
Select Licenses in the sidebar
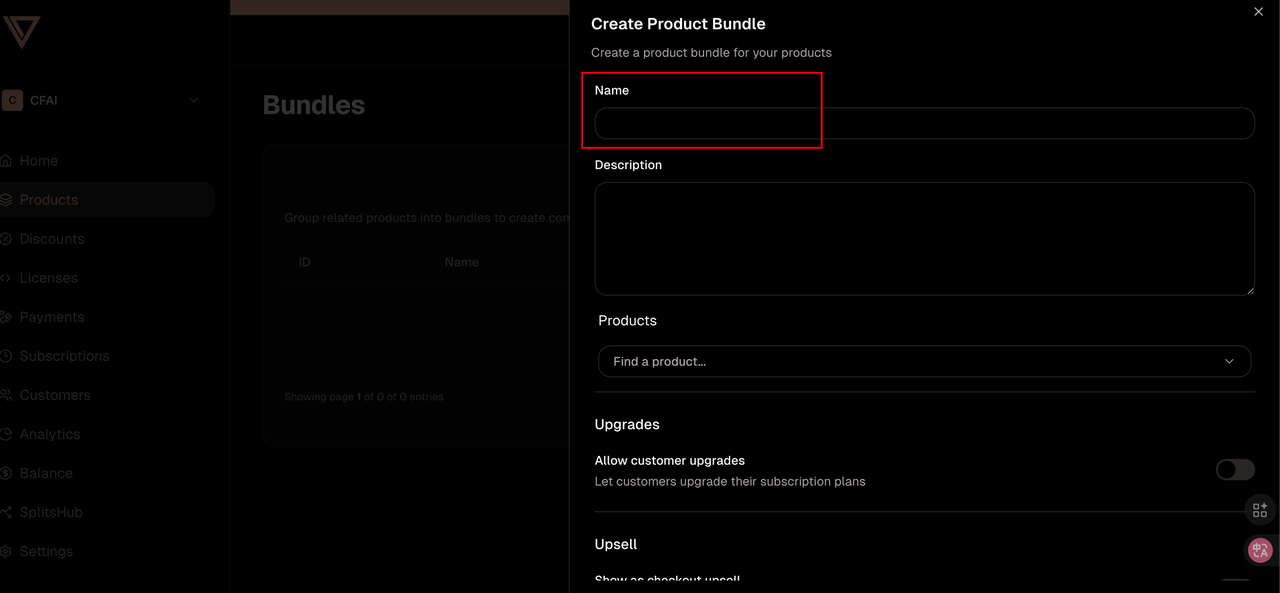[48, 277]
